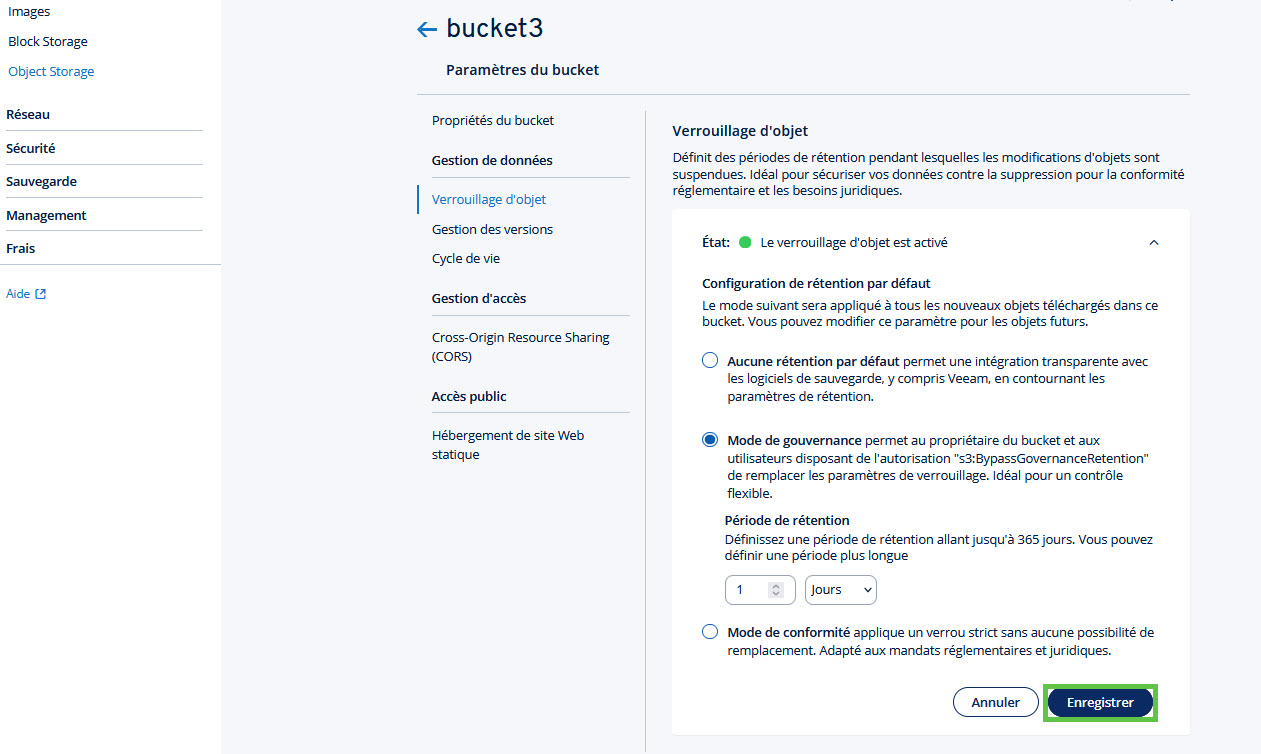Open Hébergement de site Web statique

point(508,445)
